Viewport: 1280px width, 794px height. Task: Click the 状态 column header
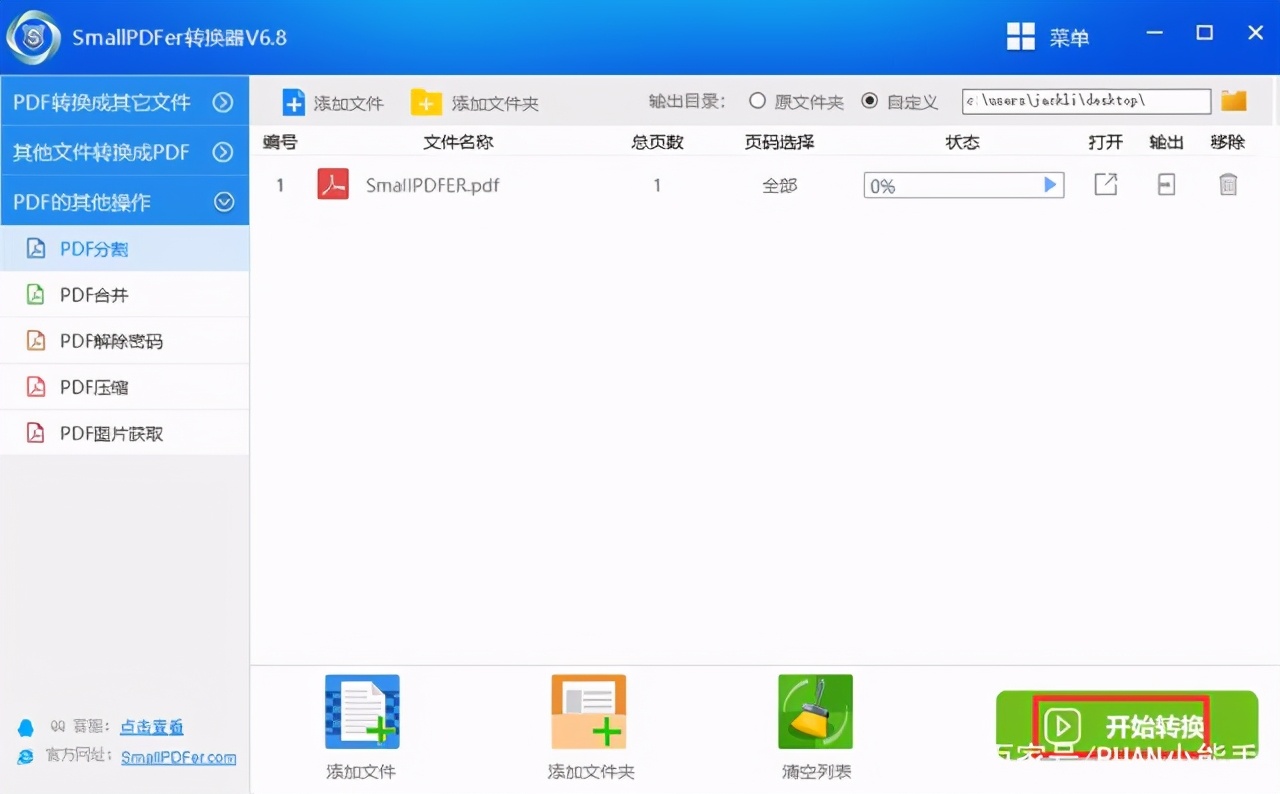tap(963, 142)
